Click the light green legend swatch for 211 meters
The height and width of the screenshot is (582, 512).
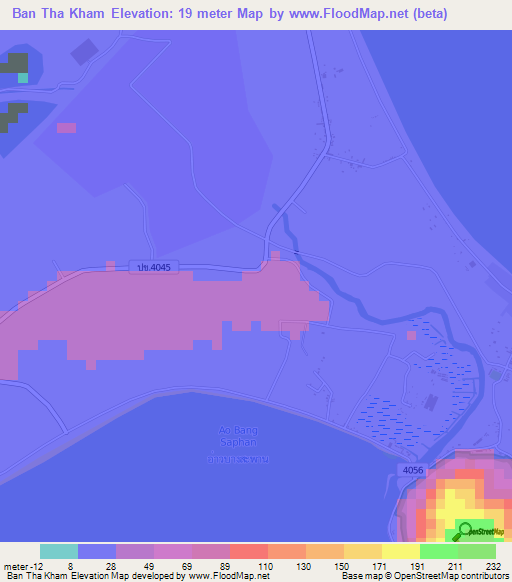pos(477,552)
